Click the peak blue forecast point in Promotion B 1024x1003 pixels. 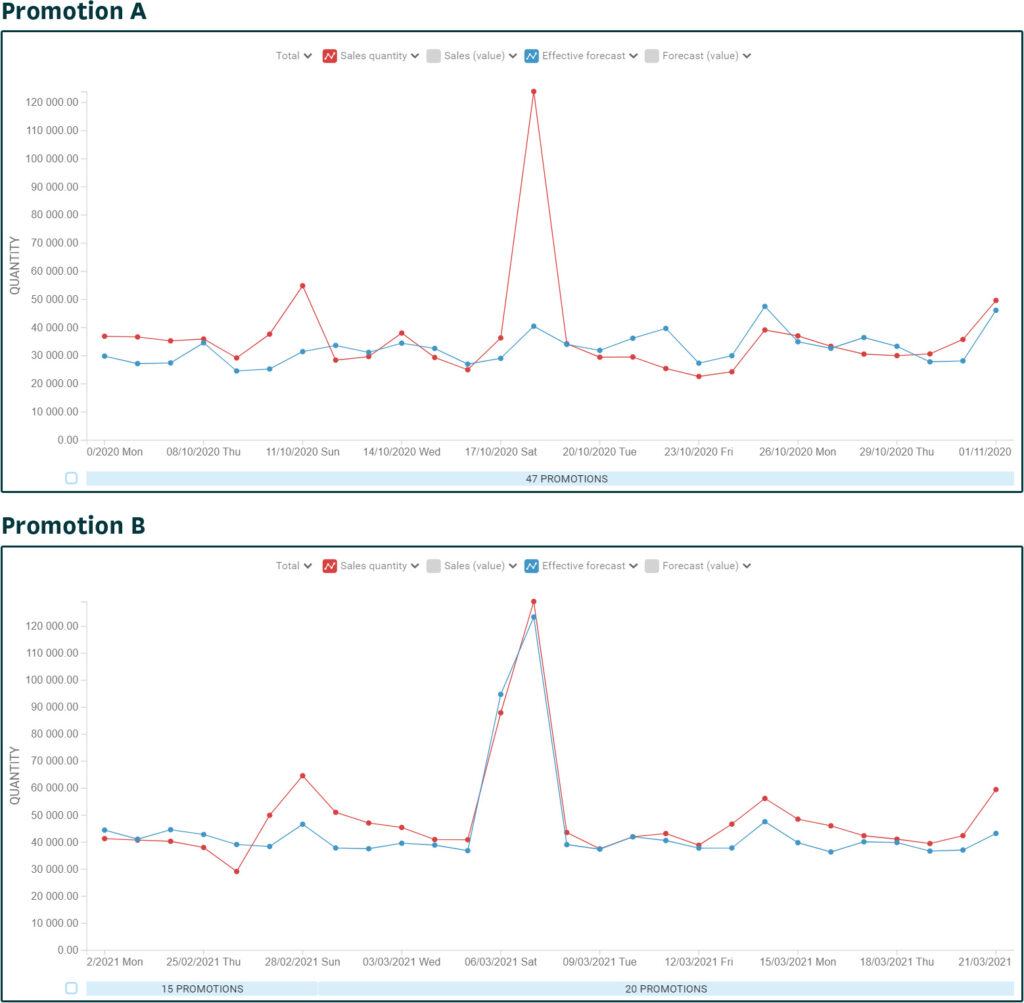(x=533, y=617)
